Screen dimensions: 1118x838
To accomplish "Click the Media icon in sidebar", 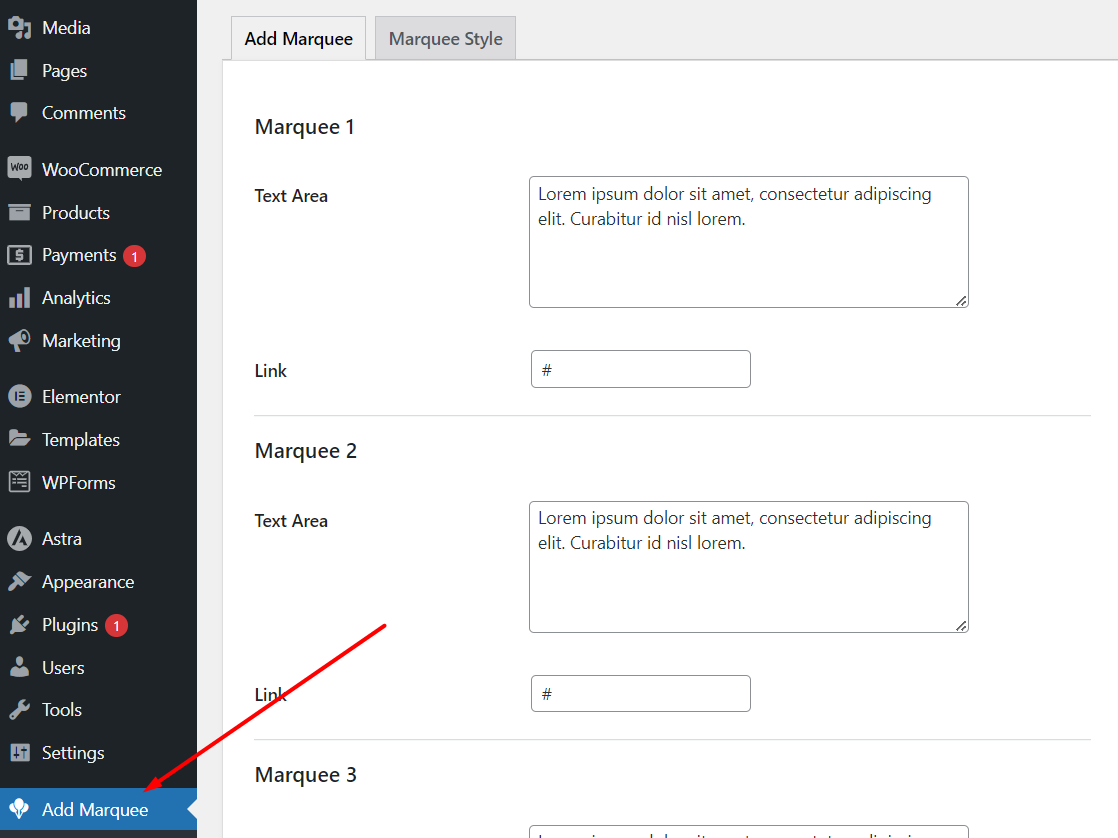I will (x=19, y=28).
